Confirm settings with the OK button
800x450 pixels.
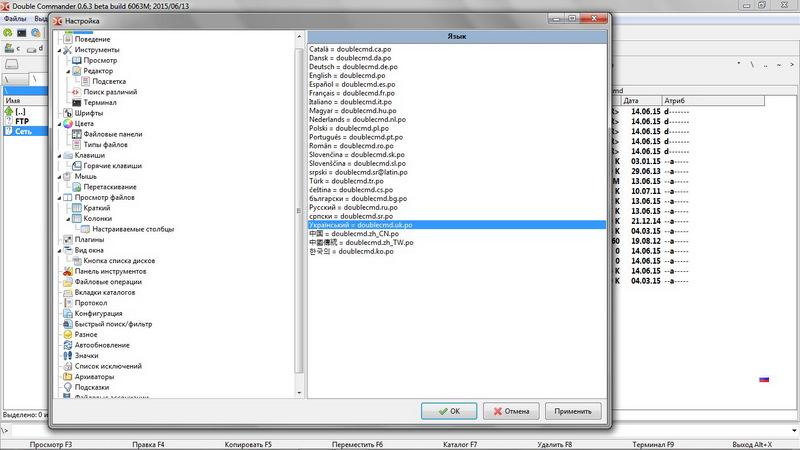tap(449, 411)
